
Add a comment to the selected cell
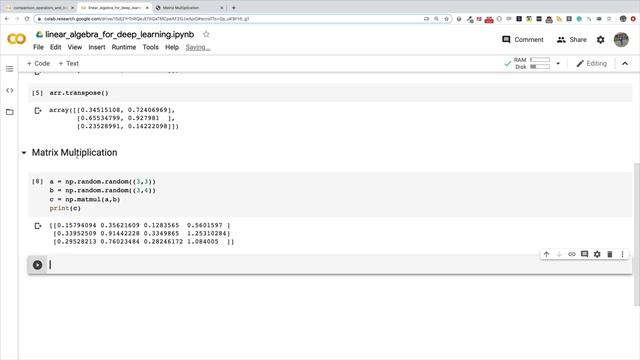(584, 254)
